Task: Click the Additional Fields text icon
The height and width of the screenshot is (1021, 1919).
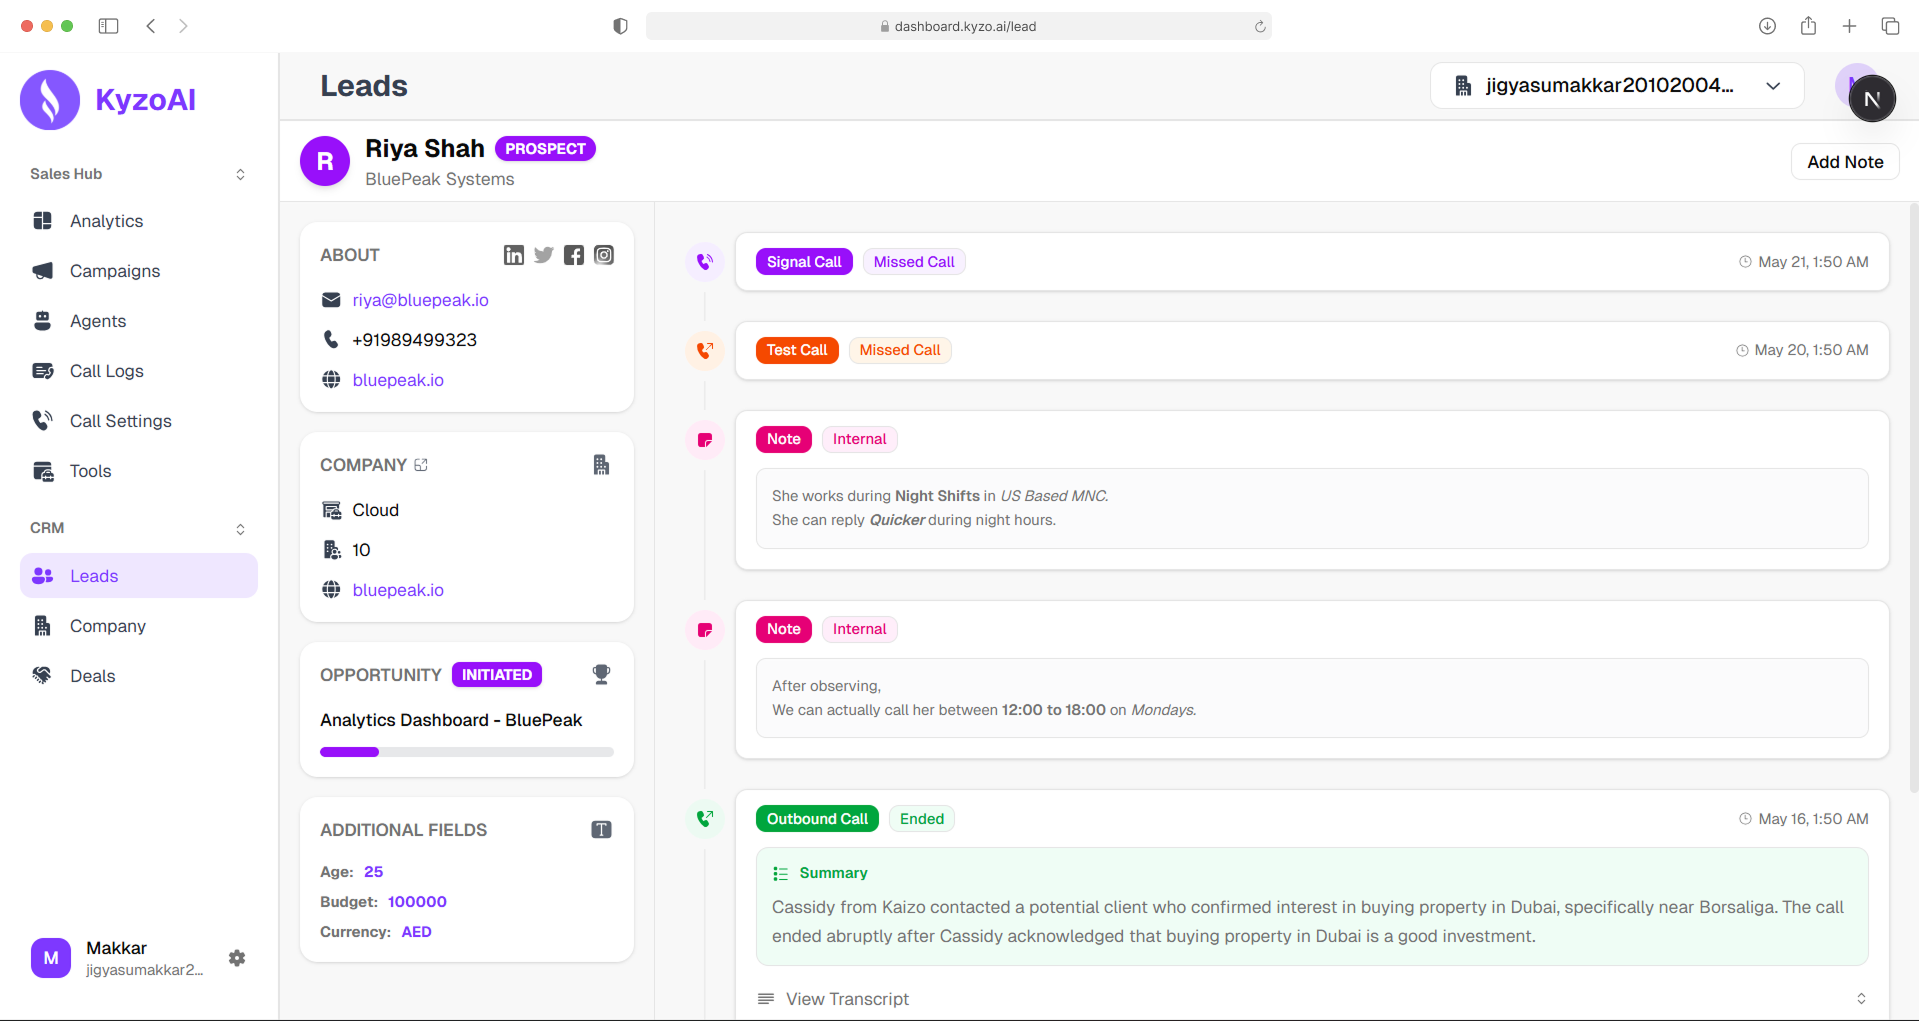Action: point(601,830)
